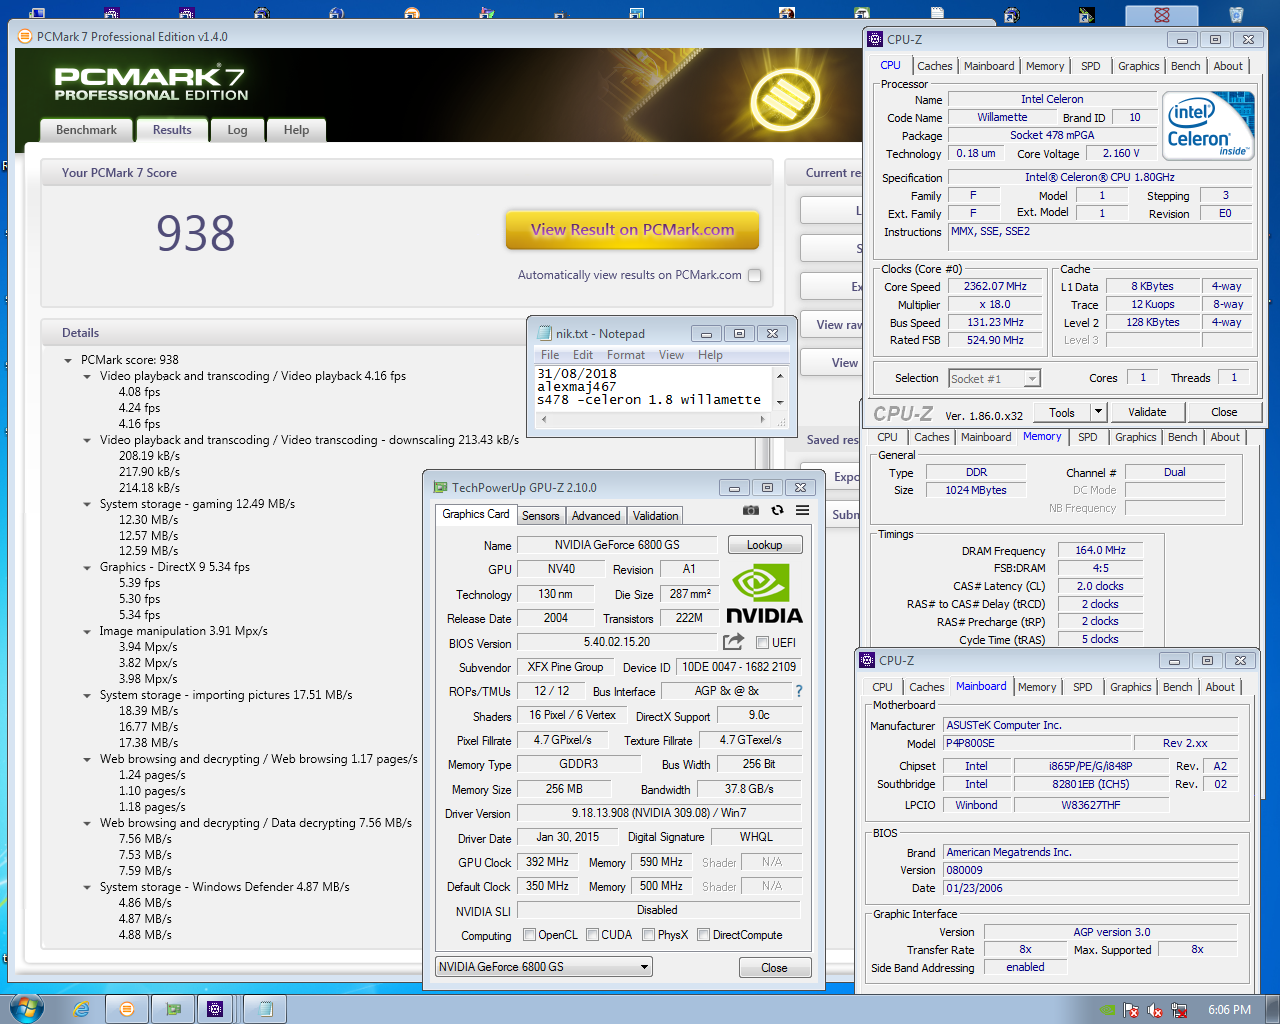This screenshot has width=1280, height=1024.
Task: Open the GPU-Z Advanced tab
Action: click(x=597, y=516)
